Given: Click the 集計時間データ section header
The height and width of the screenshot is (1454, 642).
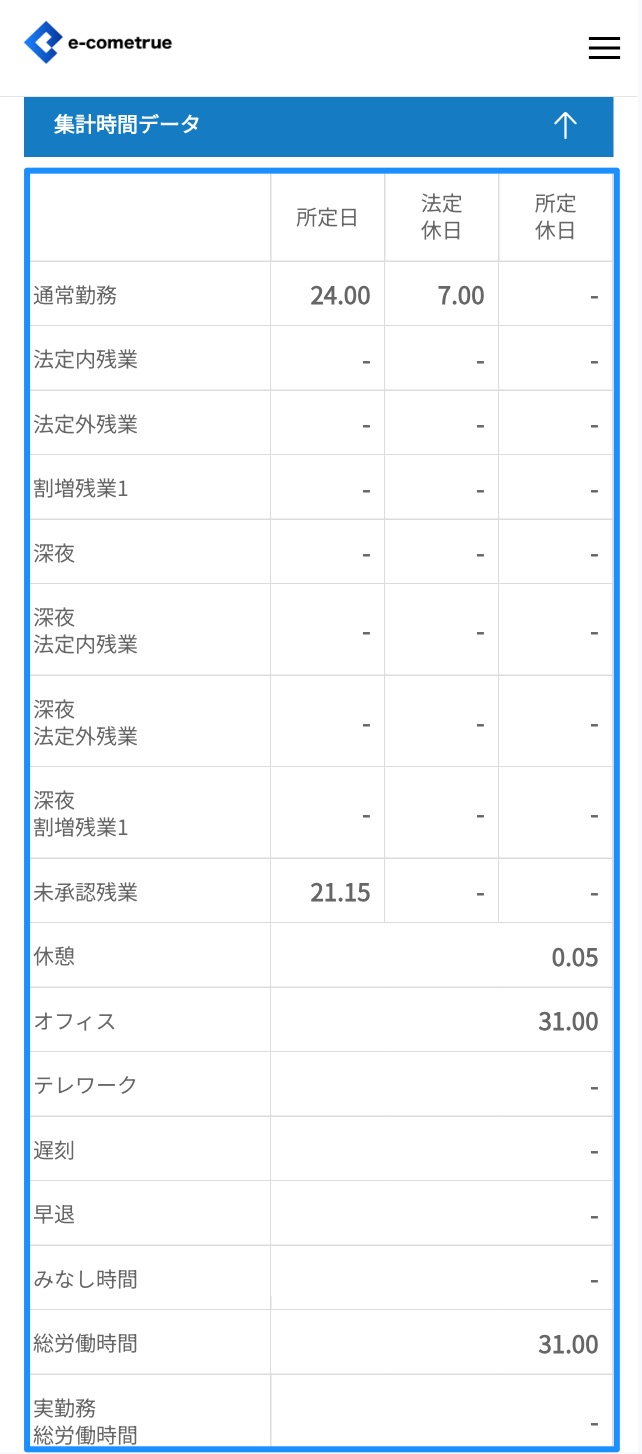Looking at the screenshot, I should point(127,125).
